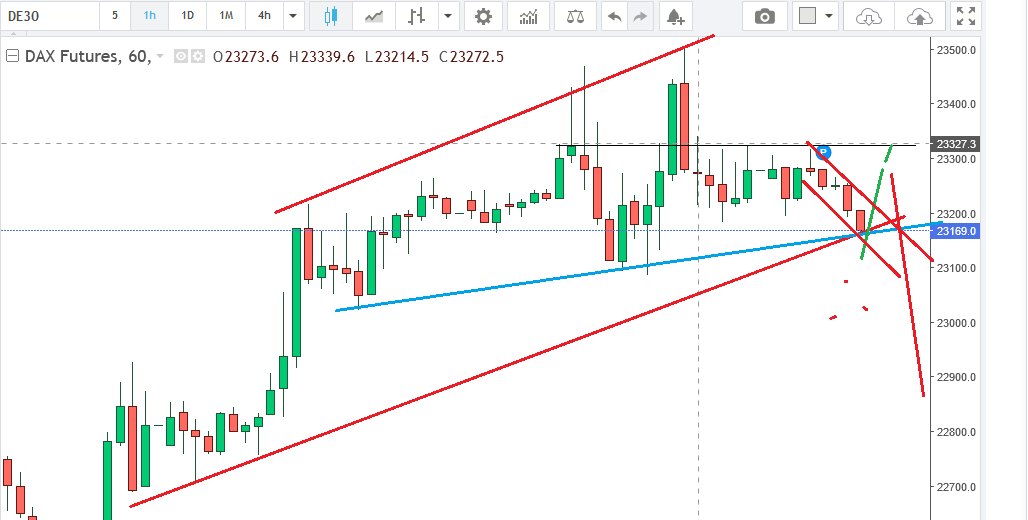Click the 23000.0 price axis label
The height and width of the screenshot is (520, 1028).
point(957,323)
